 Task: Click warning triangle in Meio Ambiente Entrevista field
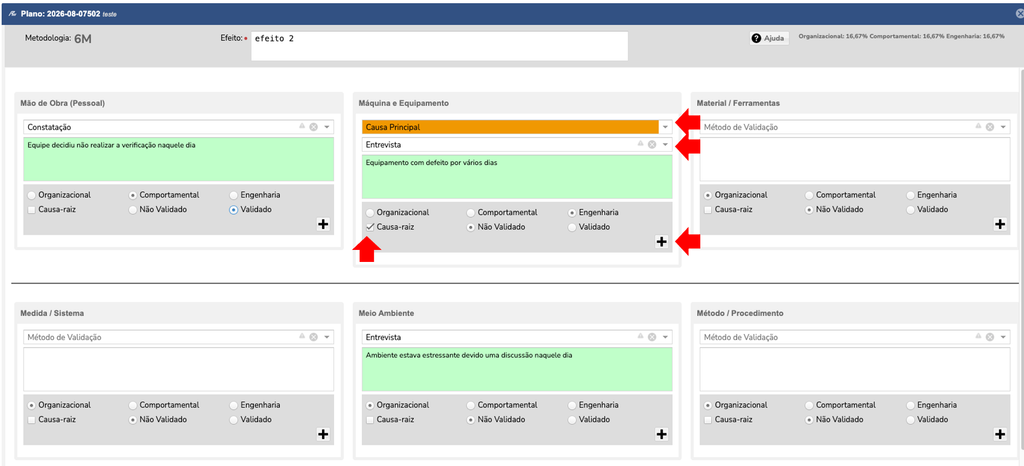[x=640, y=337]
